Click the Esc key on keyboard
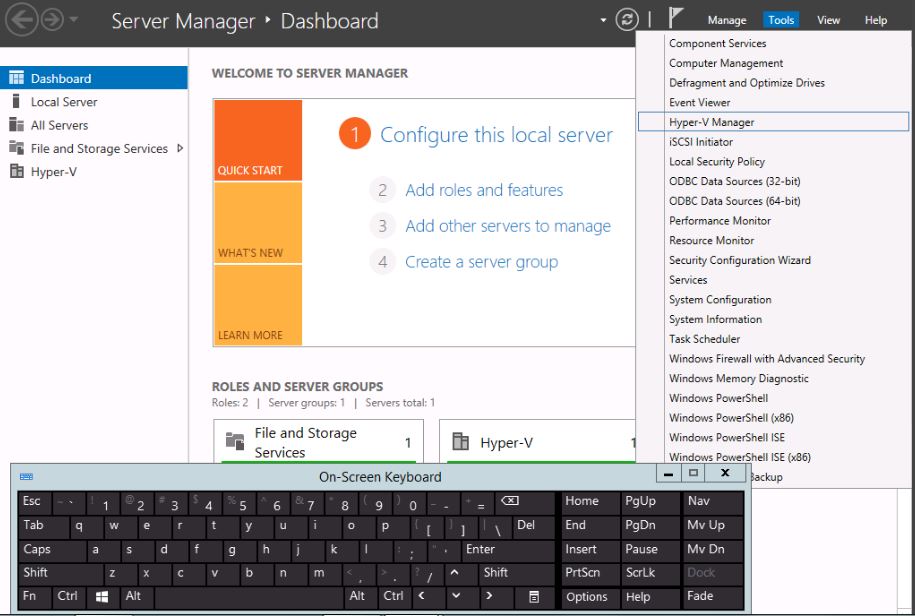 (34, 502)
